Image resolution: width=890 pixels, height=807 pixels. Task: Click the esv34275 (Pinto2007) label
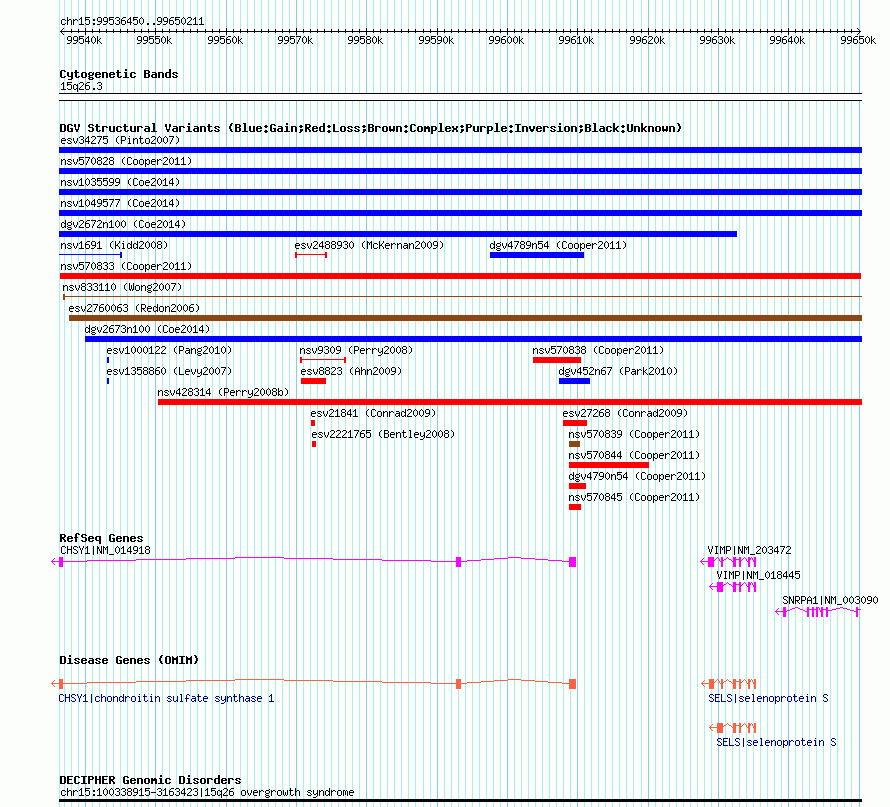(120, 140)
